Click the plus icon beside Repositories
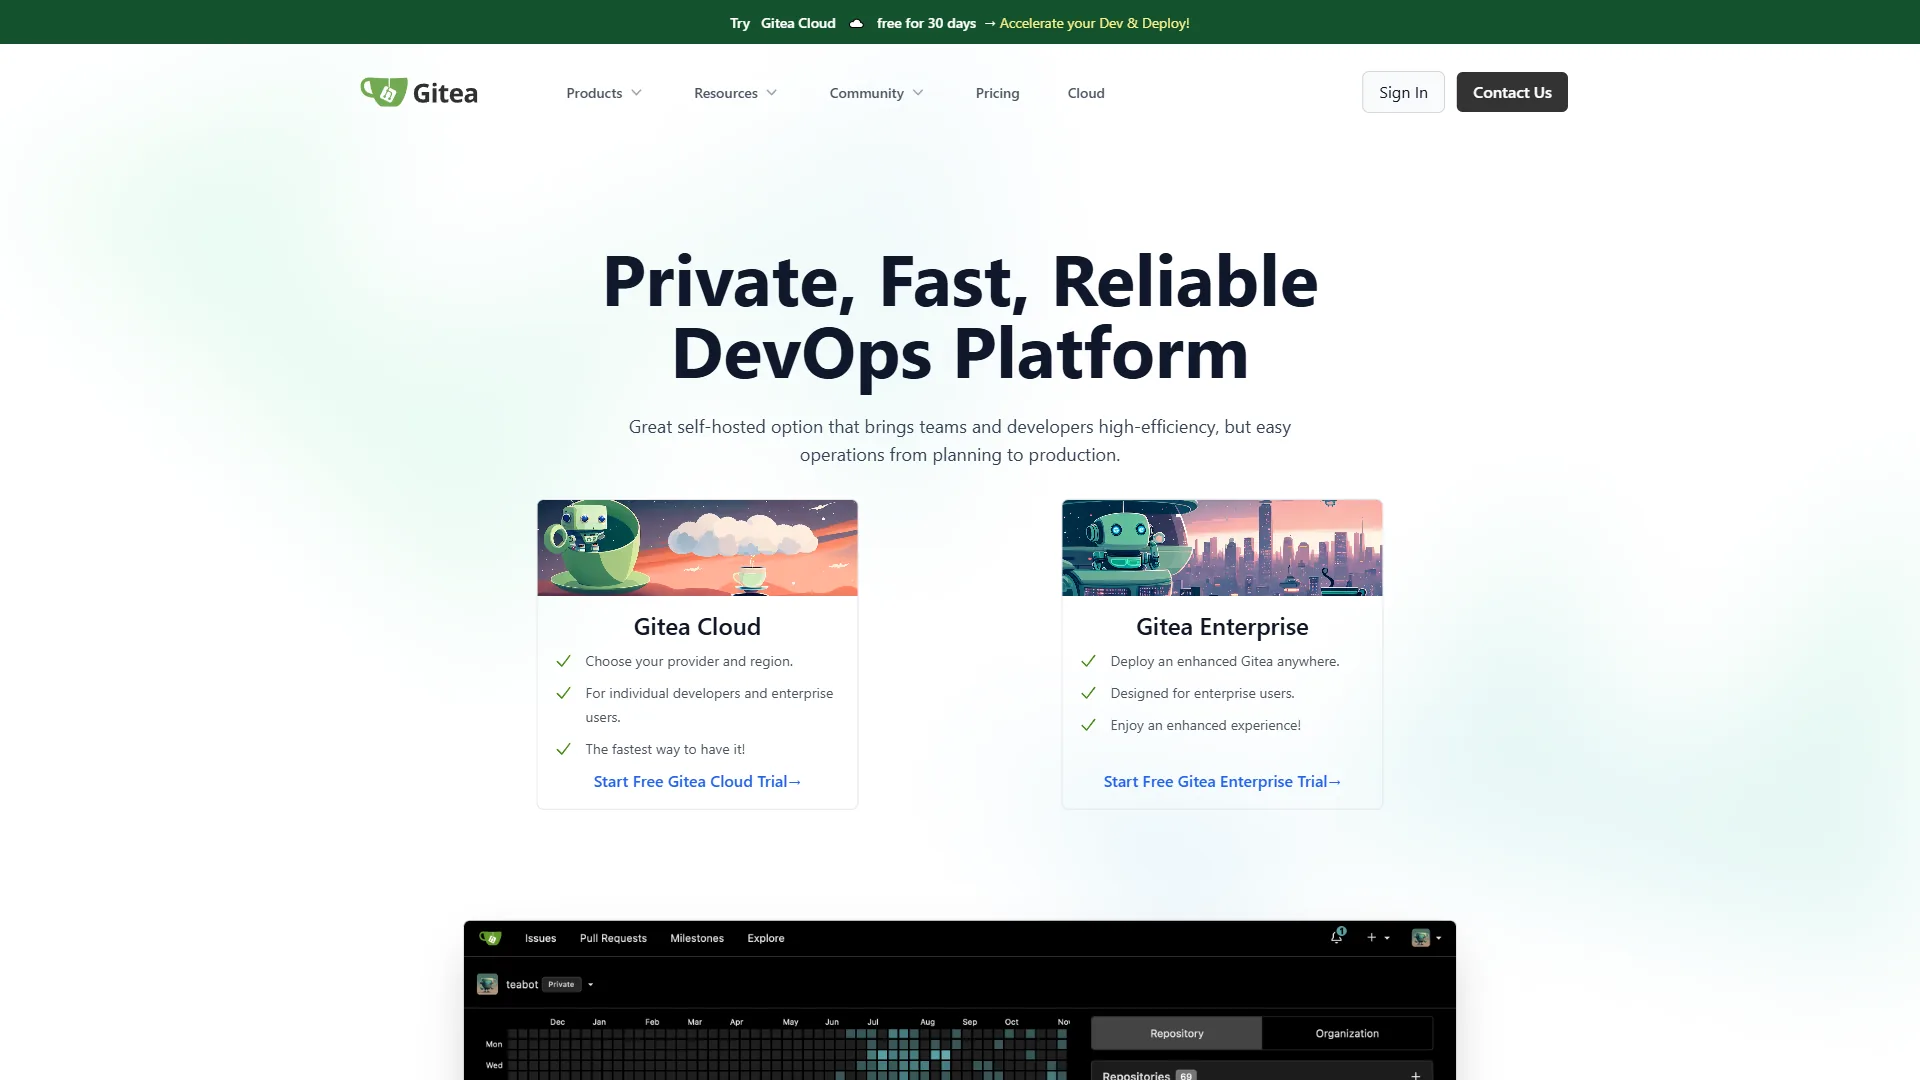The width and height of the screenshot is (1920, 1080). tap(1415, 1075)
